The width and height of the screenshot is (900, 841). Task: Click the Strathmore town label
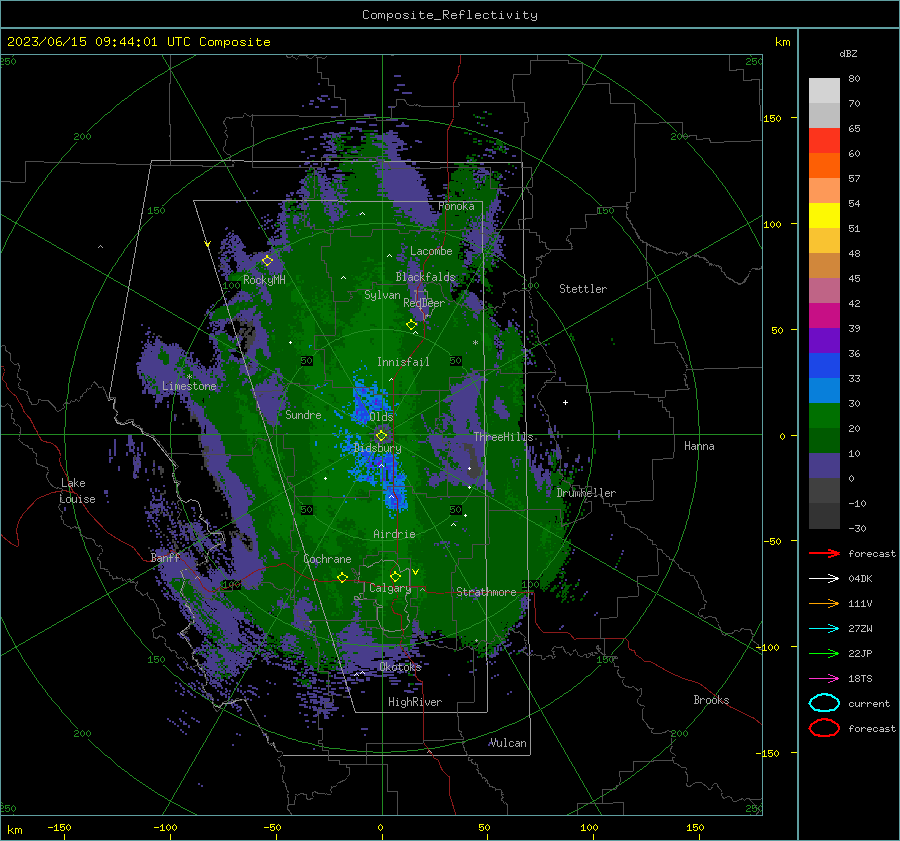coord(486,592)
